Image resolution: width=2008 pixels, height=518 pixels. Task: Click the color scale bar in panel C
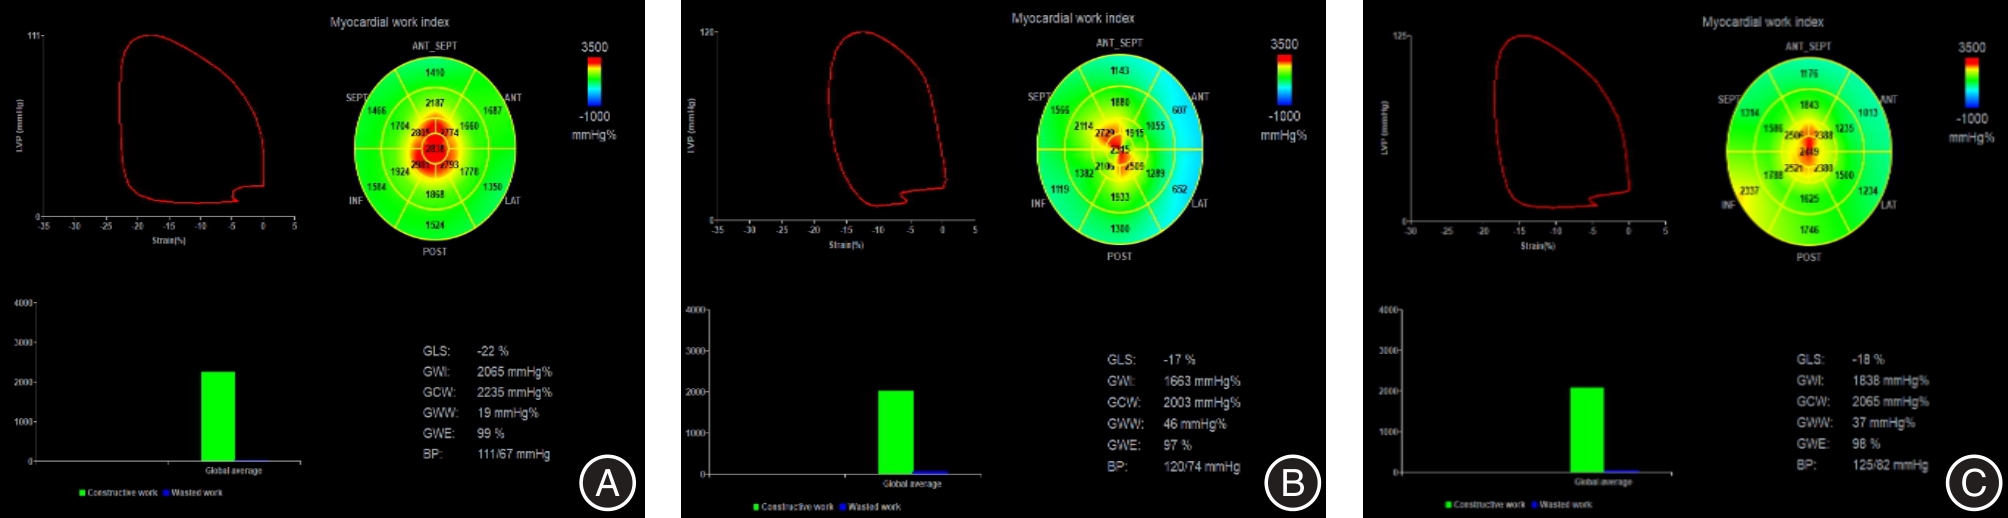coord(1971,82)
